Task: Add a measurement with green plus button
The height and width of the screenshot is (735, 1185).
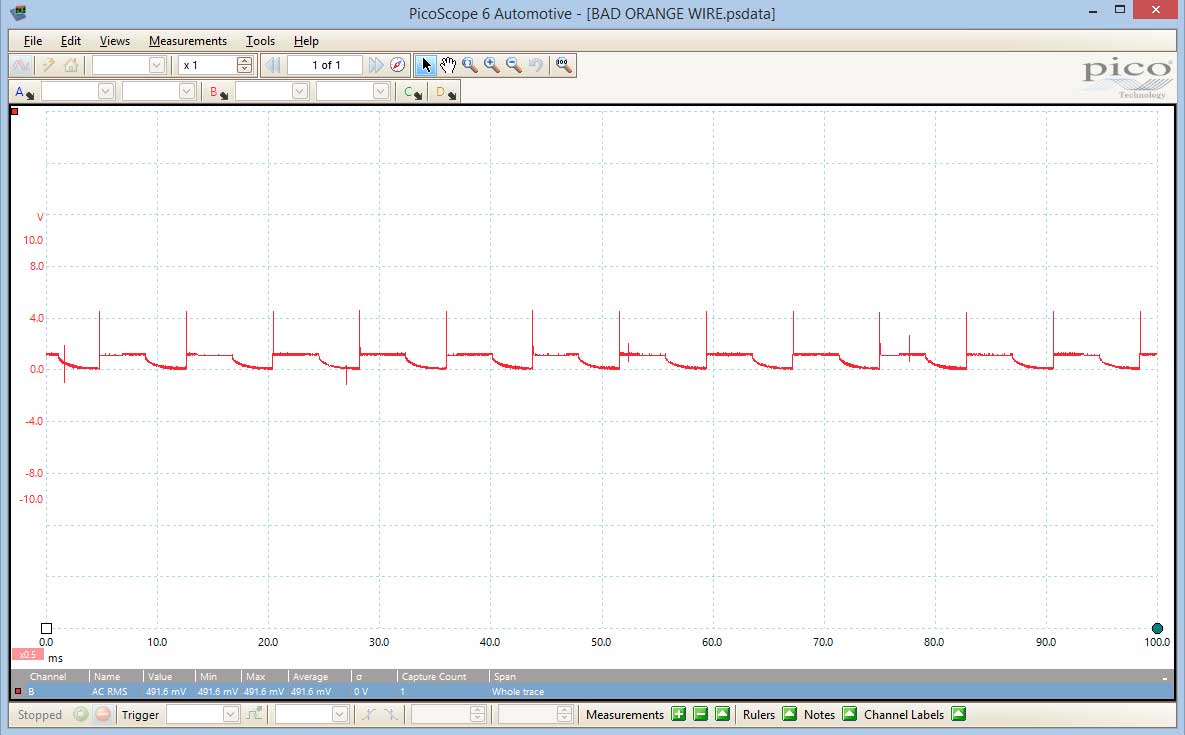Action: [679, 714]
